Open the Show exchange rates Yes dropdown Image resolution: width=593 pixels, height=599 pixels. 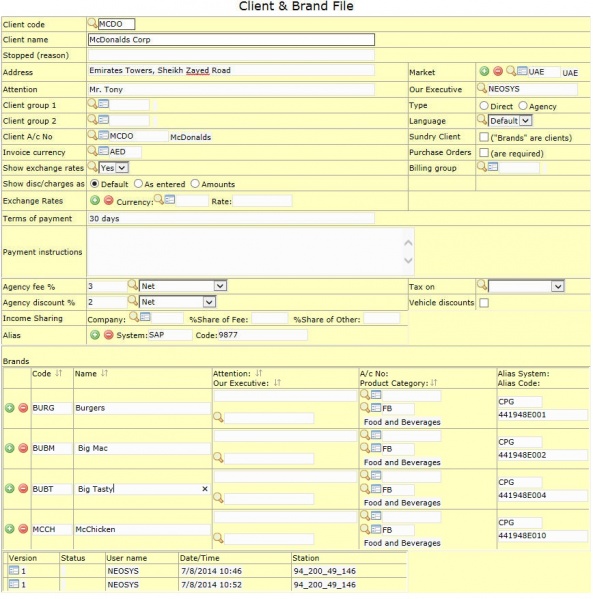pos(113,168)
